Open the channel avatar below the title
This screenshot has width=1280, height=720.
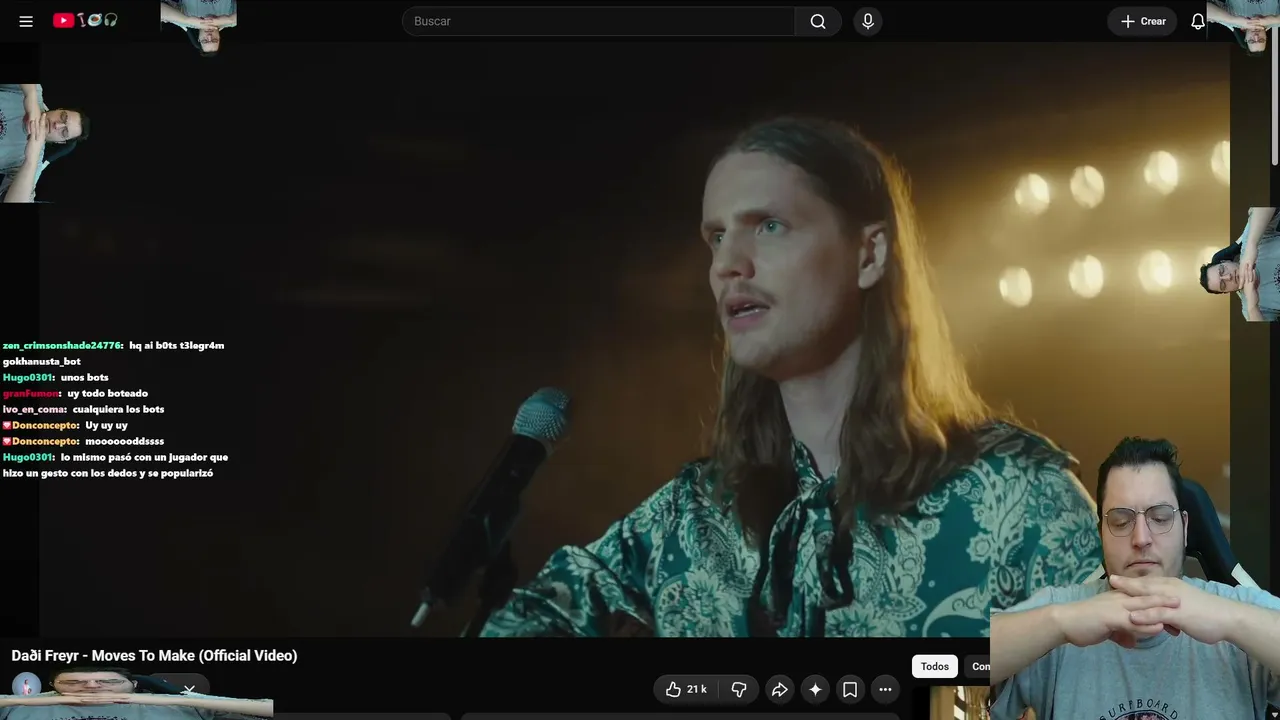pyautogui.click(x=26, y=686)
